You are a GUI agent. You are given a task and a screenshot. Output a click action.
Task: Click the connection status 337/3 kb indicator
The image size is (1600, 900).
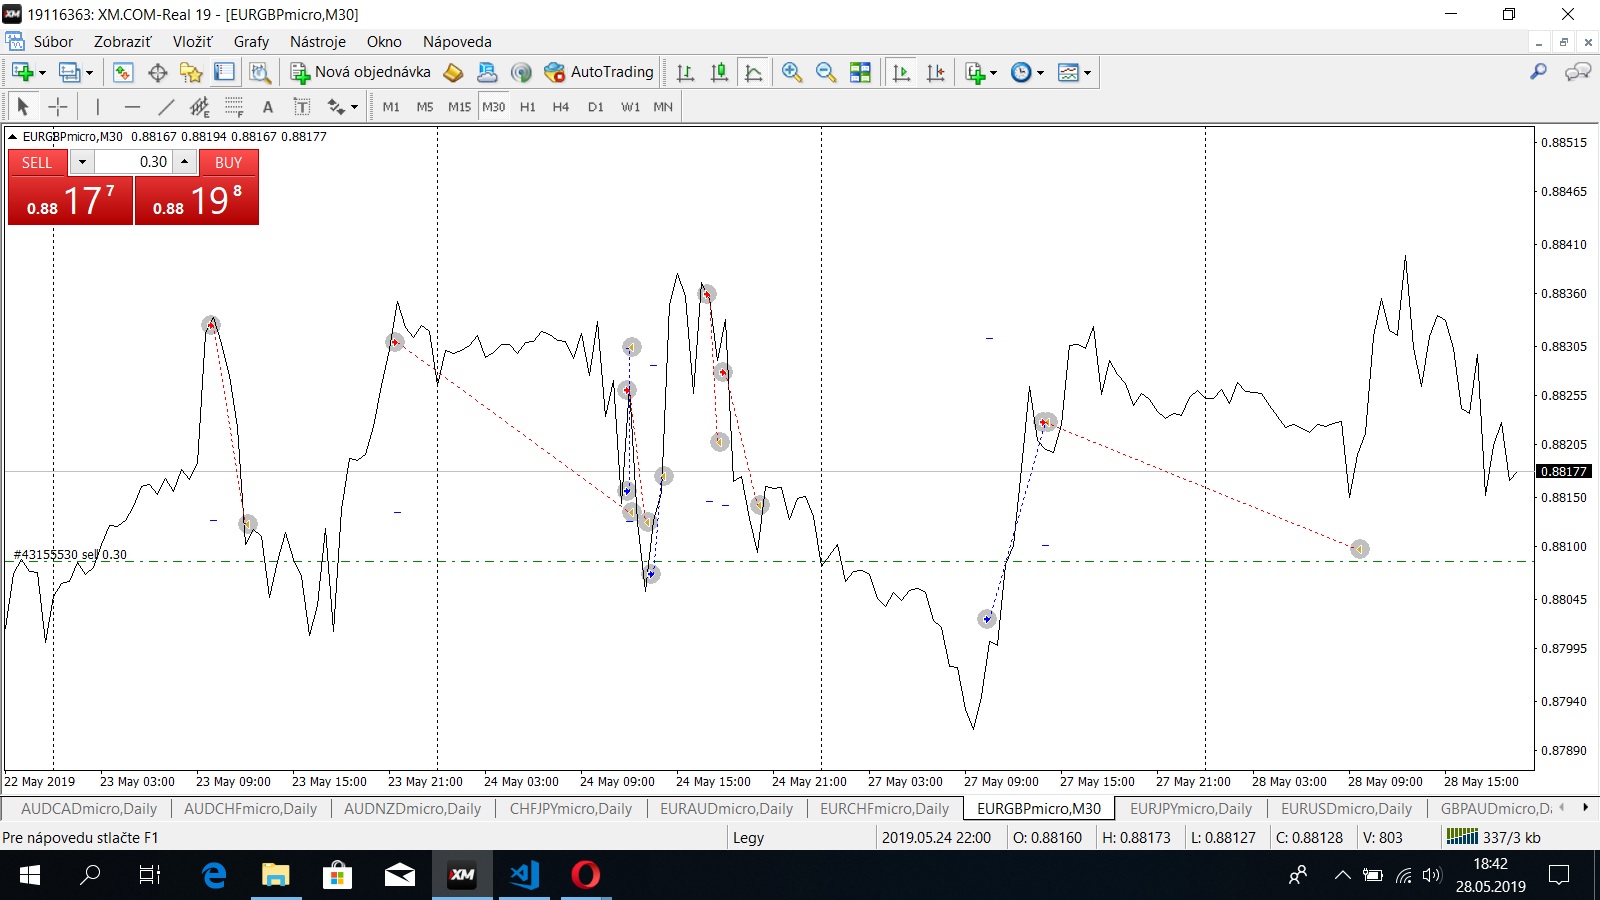click(1494, 837)
